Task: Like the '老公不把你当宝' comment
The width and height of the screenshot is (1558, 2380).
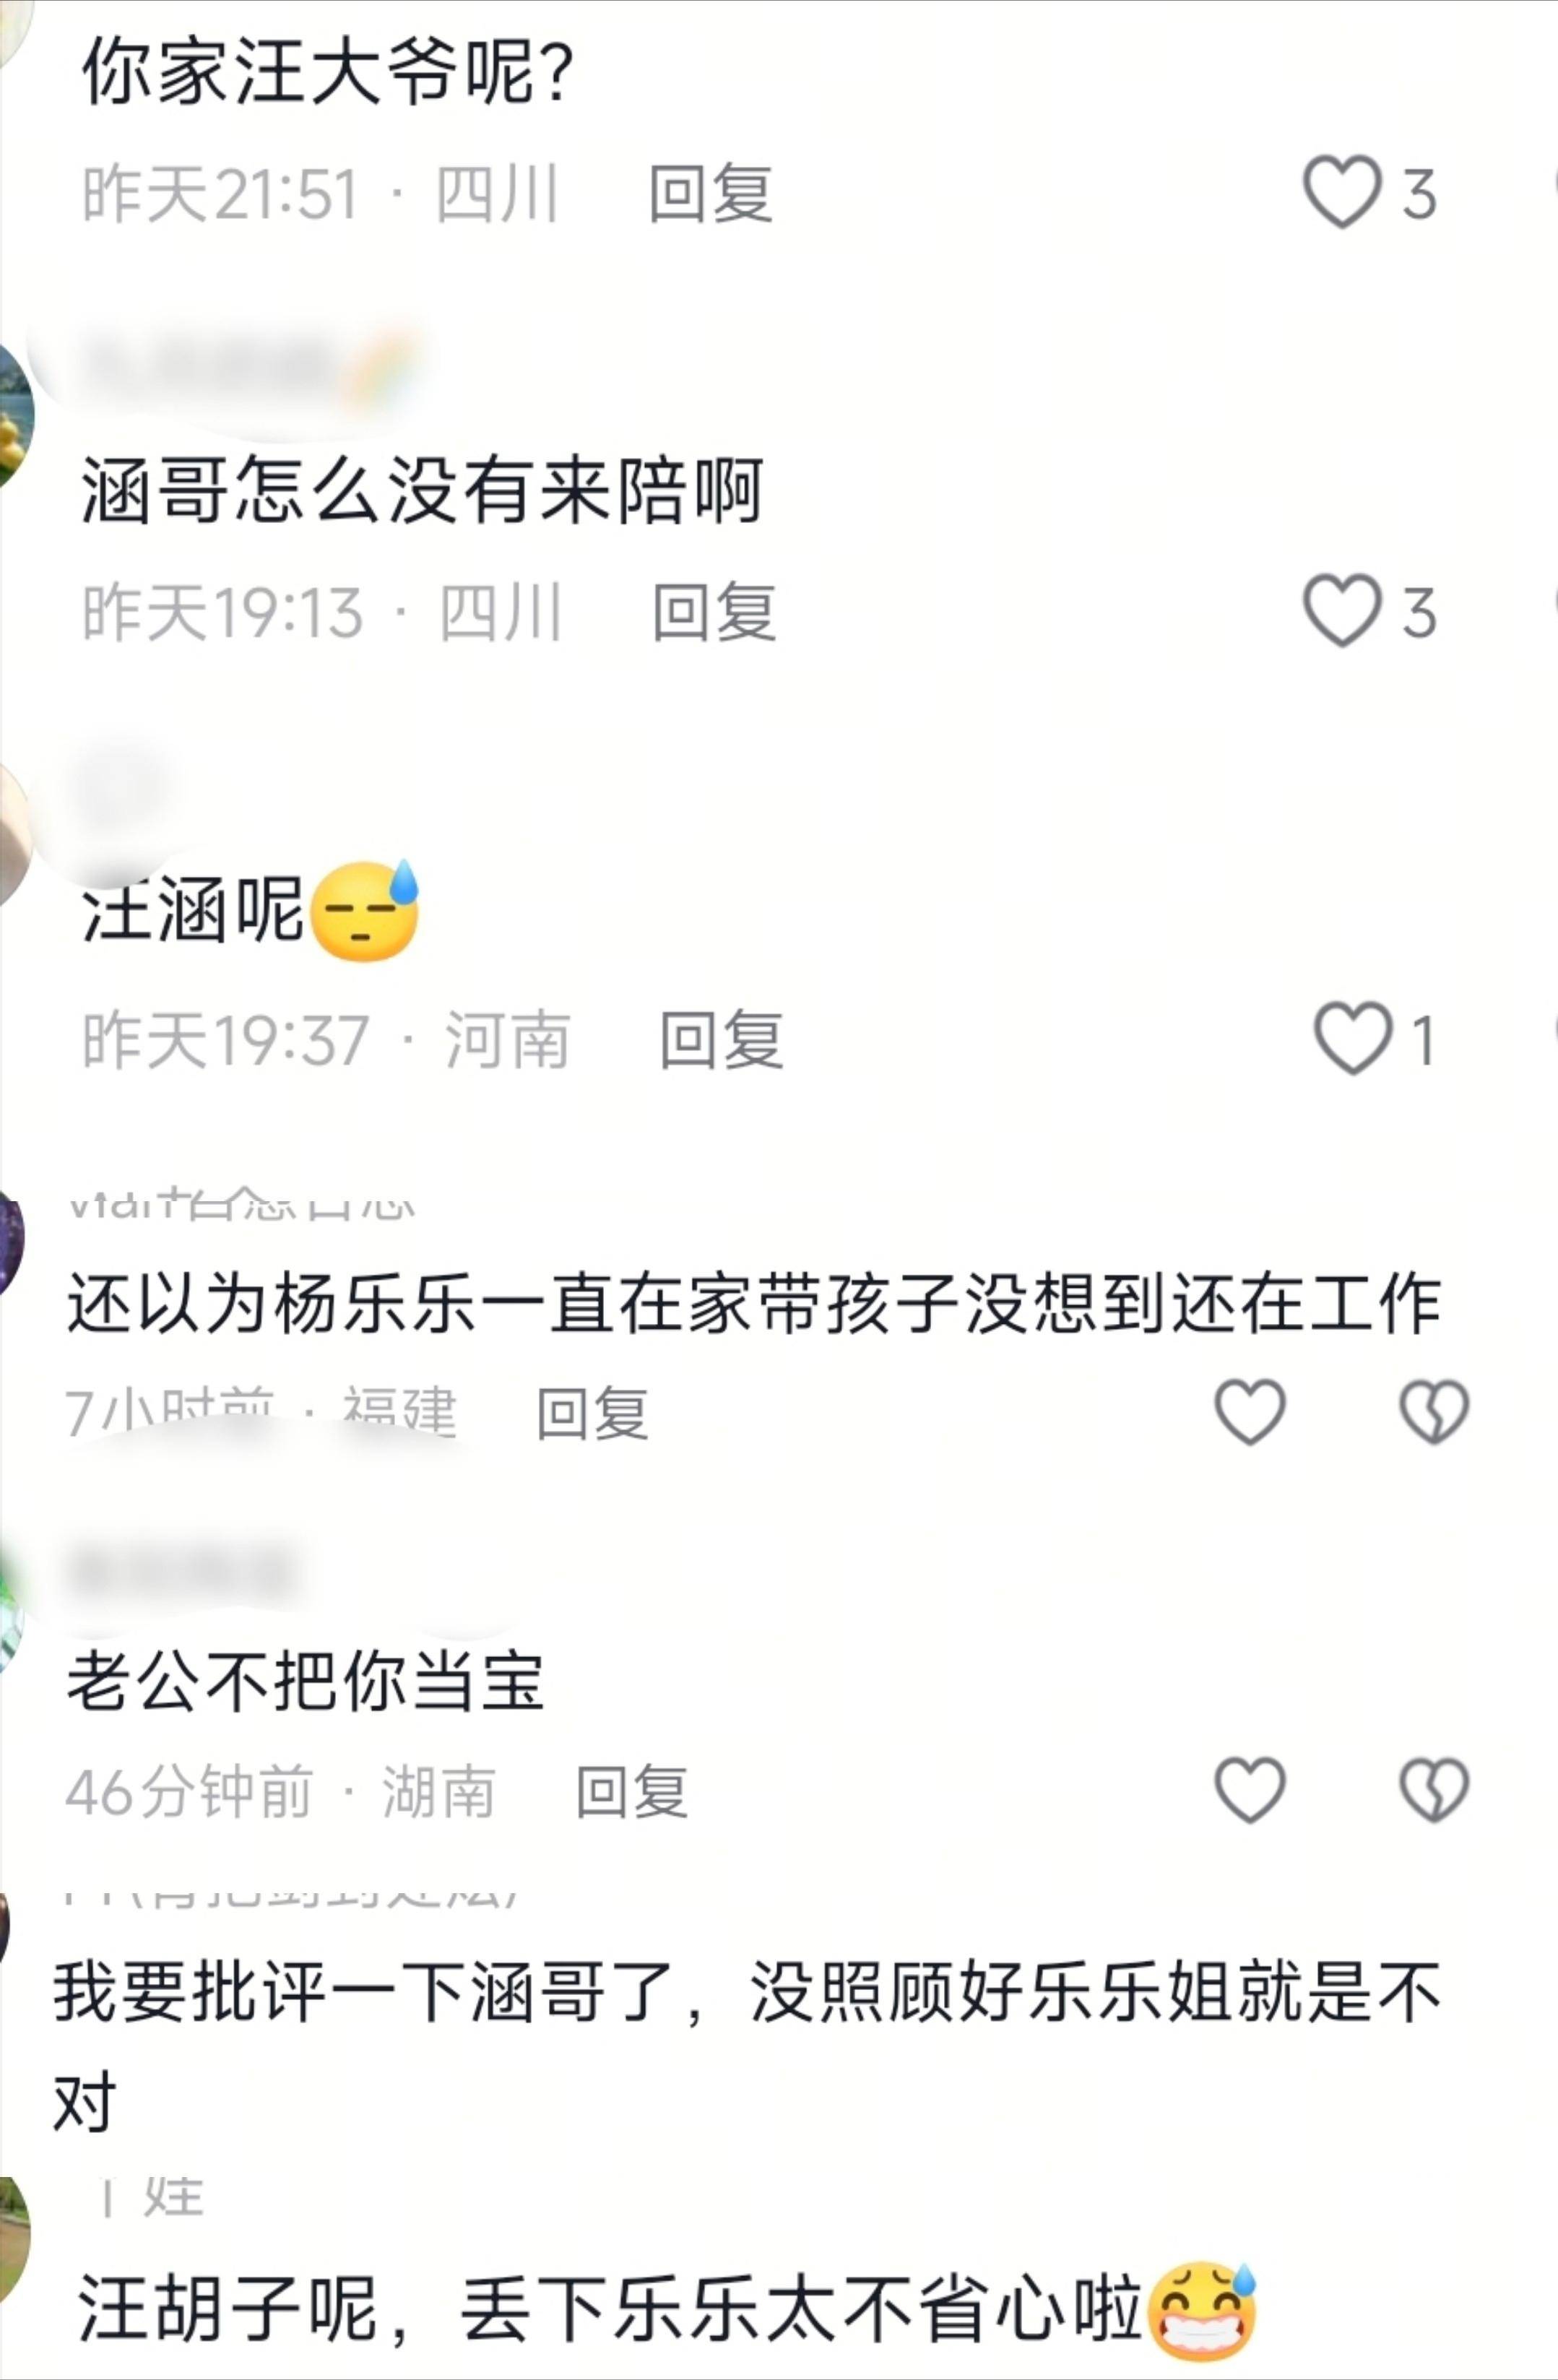Action: pos(1249,1789)
